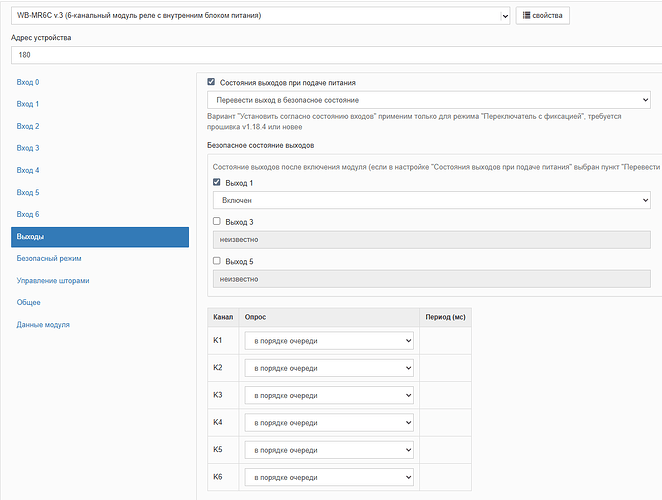Open the Данные модуля section
This screenshot has width=662, height=500.
[43, 325]
